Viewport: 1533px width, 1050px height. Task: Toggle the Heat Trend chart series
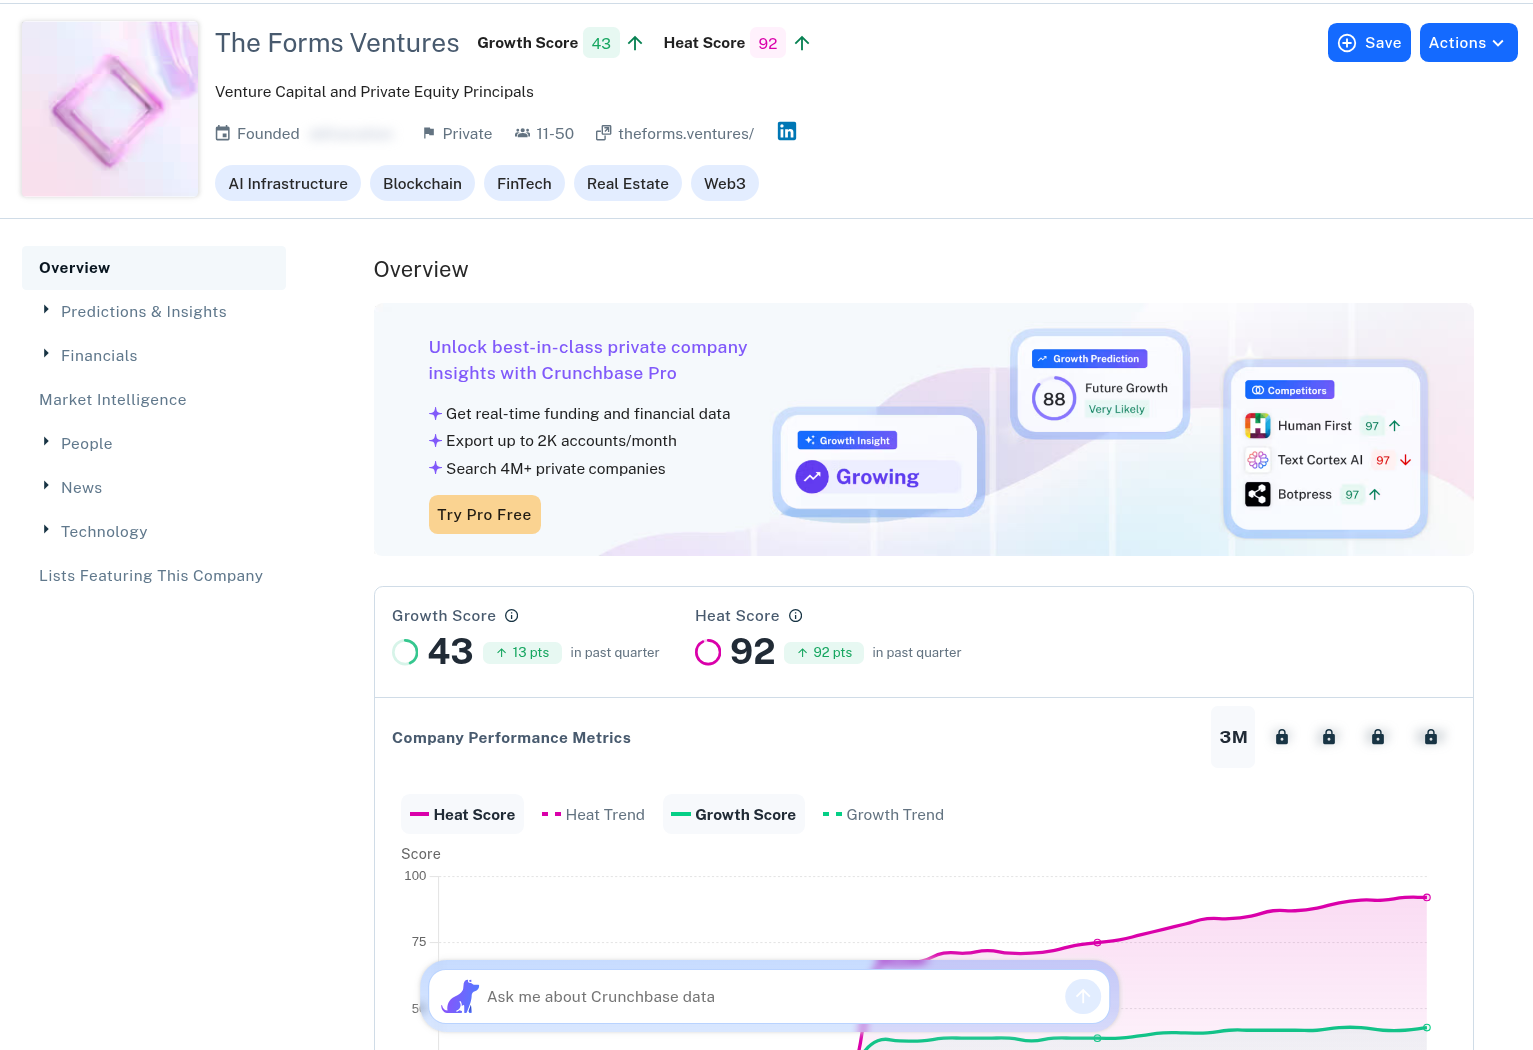click(x=593, y=815)
